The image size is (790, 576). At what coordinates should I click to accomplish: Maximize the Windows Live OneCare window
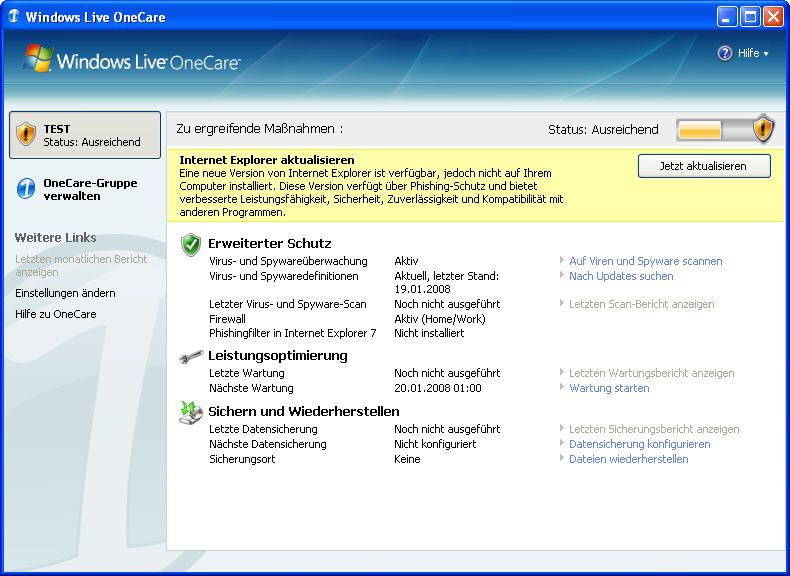[x=750, y=17]
